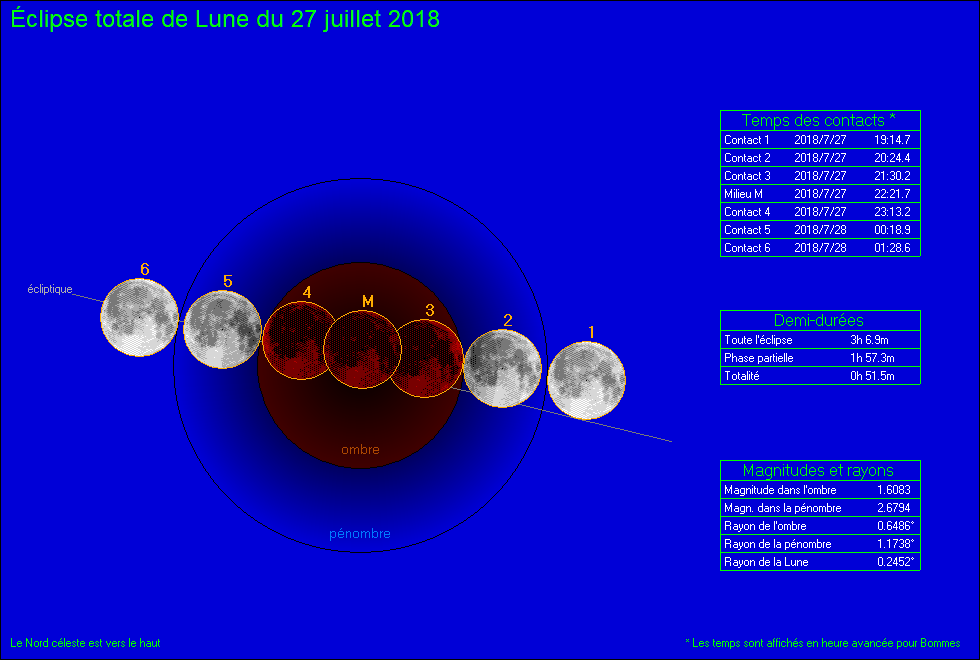Click the orange number 1 label
The width and height of the screenshot is (980, 660).
coord(591,332)
